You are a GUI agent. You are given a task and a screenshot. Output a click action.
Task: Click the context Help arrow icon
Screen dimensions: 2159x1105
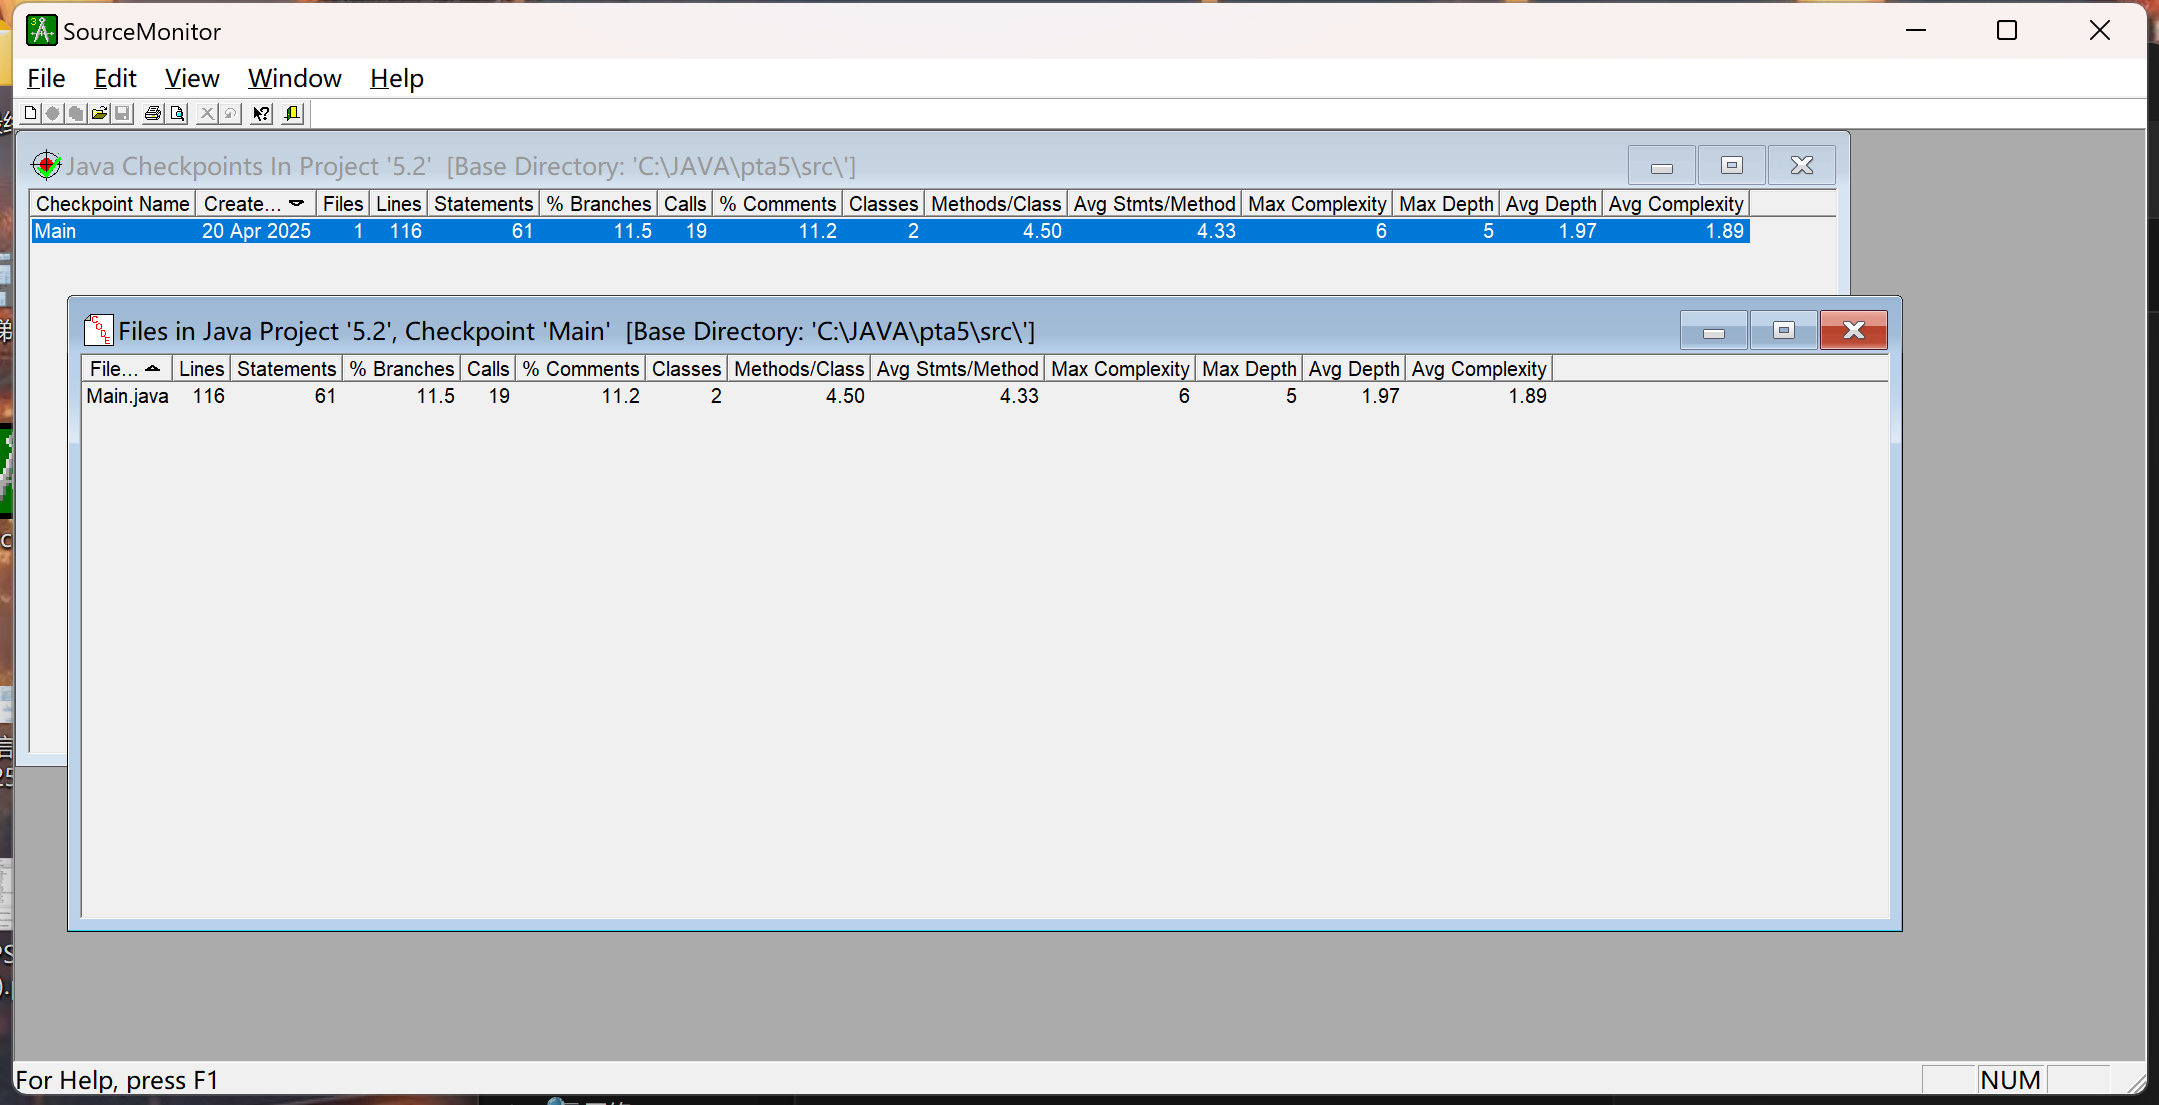point(261,113)
